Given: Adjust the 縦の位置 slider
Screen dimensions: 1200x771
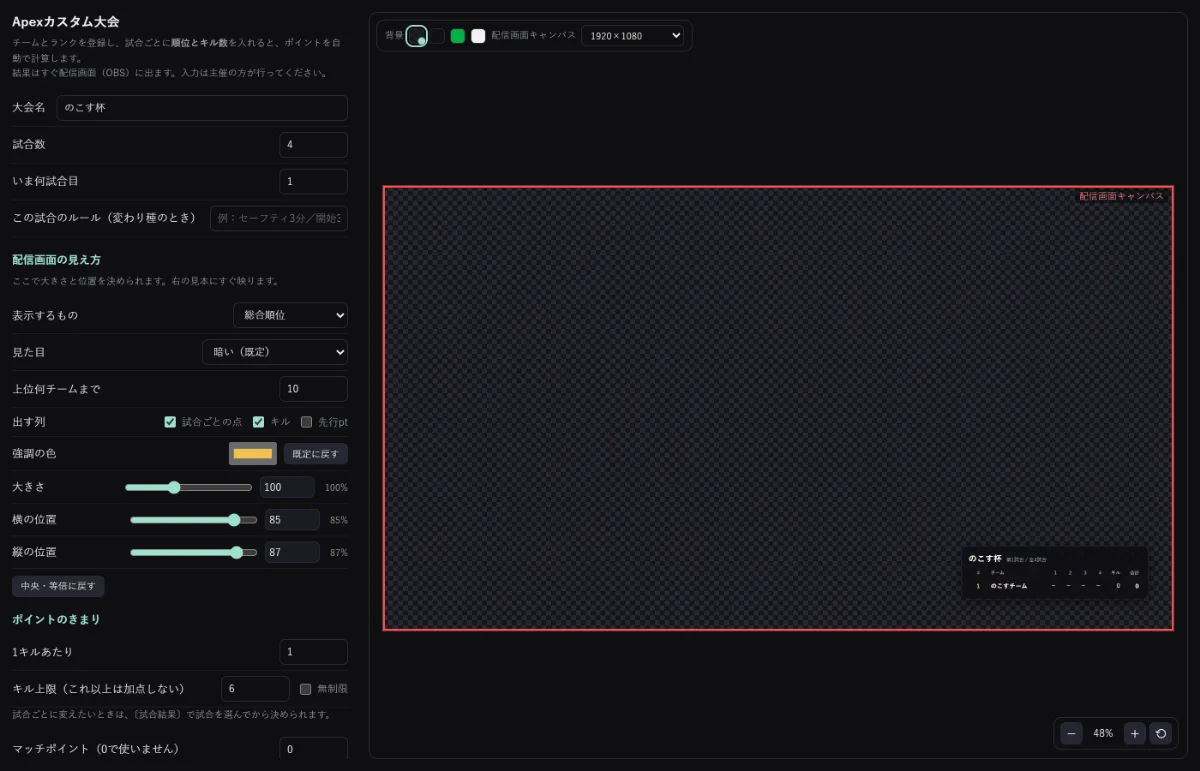Looking at the screenshot, I should point(194,552).
